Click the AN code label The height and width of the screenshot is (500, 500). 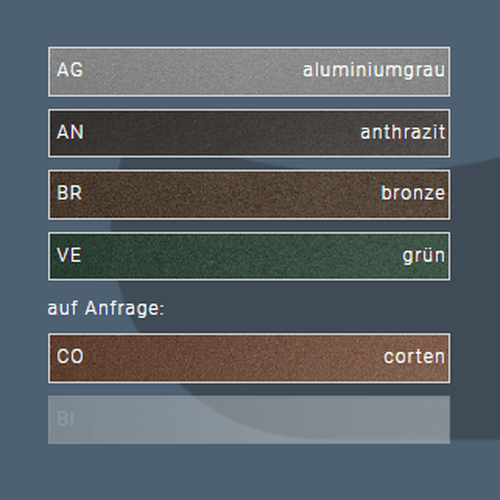point(70,132)
